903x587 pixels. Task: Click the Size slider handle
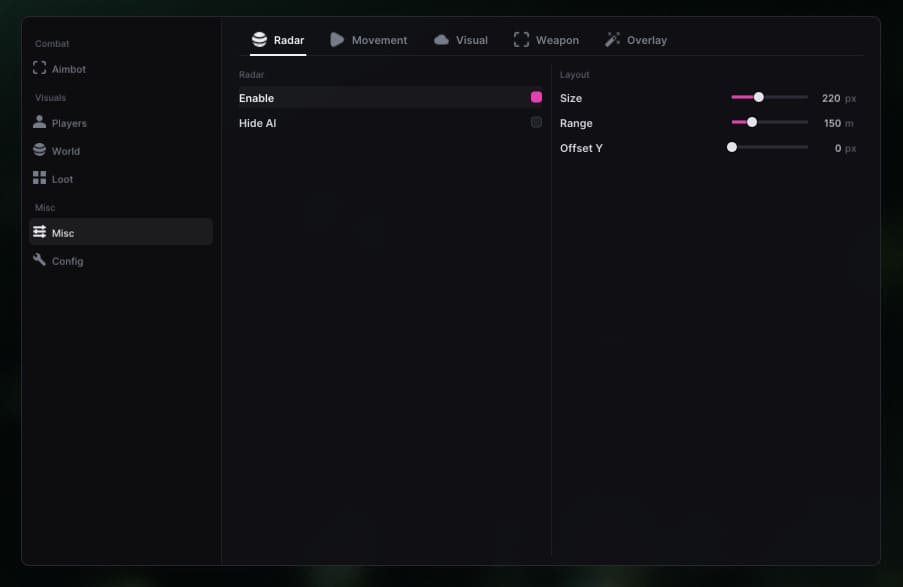pyautogui.click(x=759, y=97)
